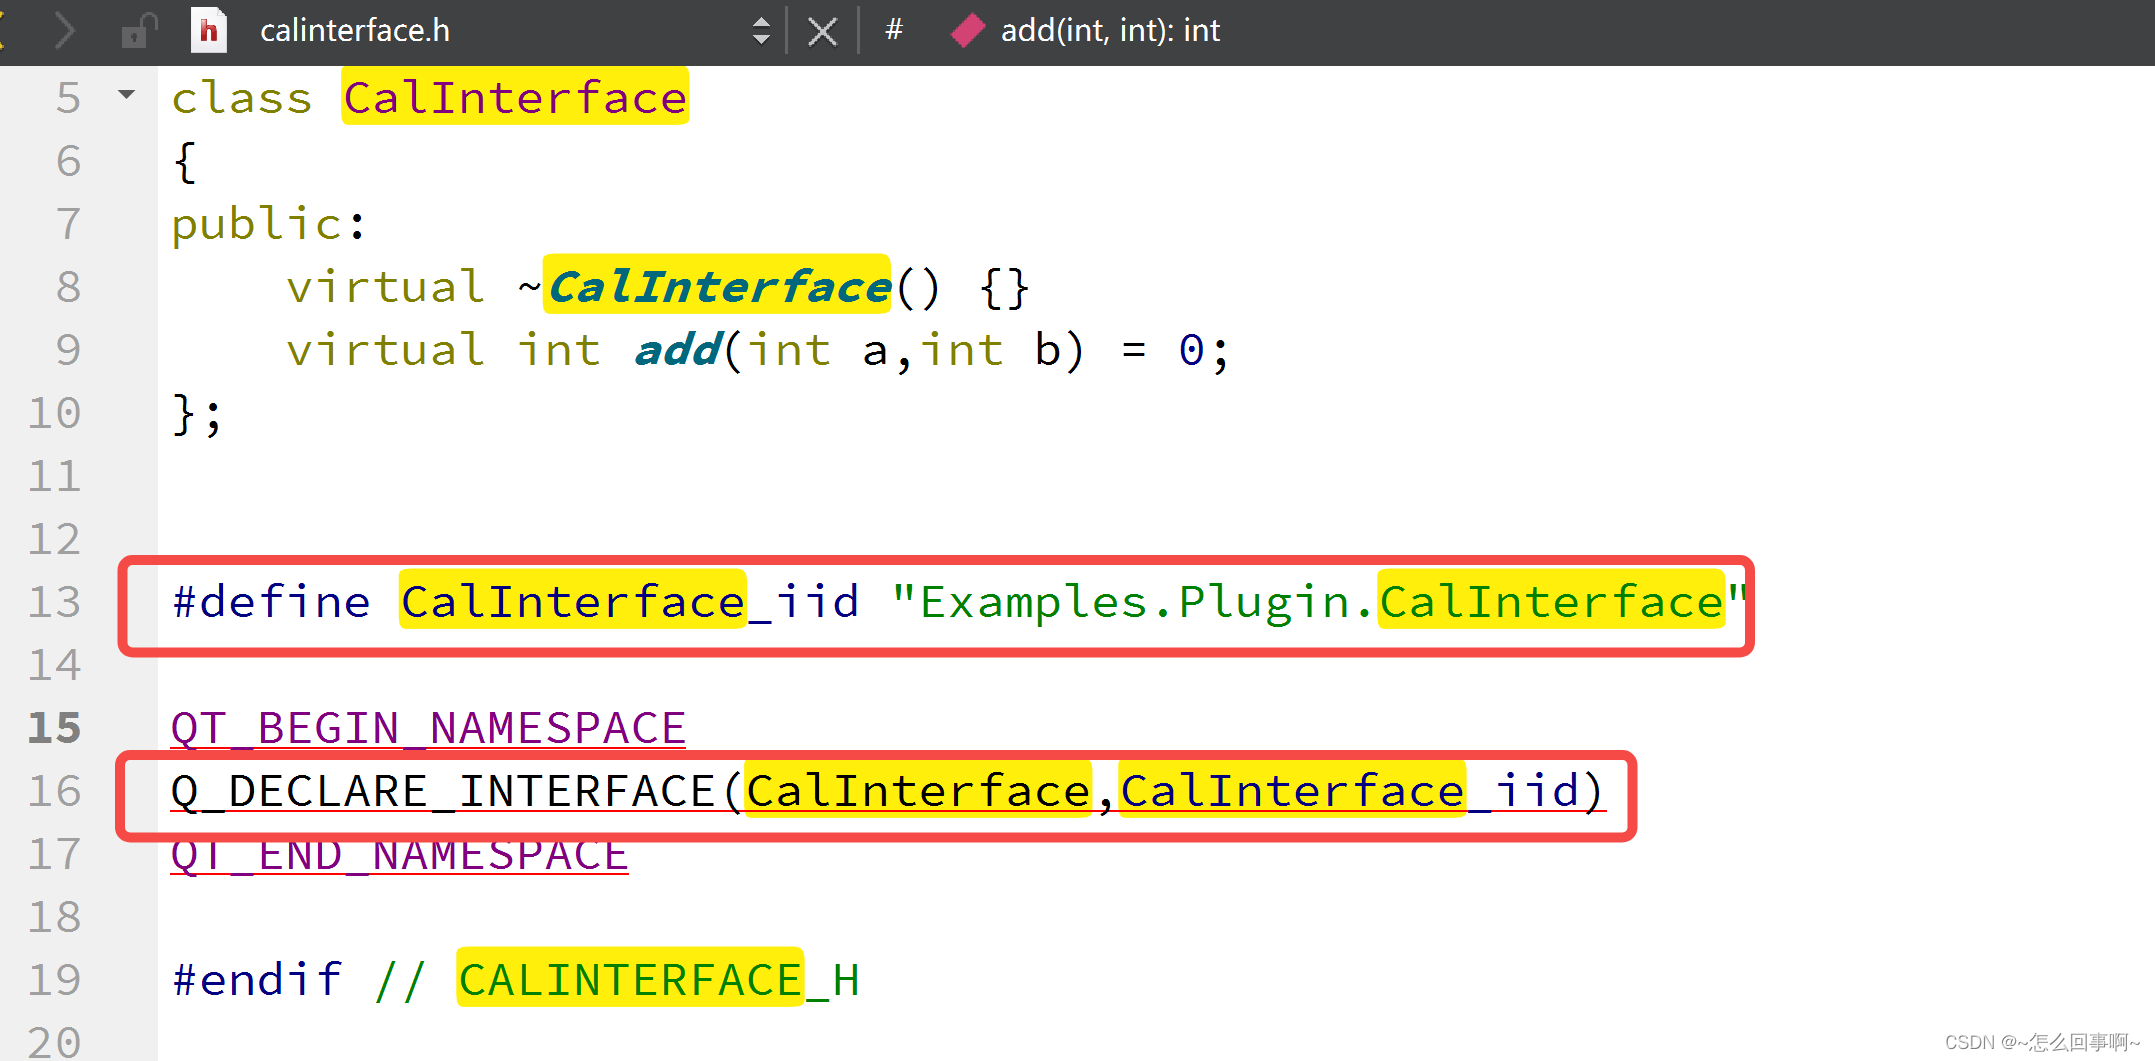Open the document switcher stepper arrows
The height and width of the screenshot is (1061, 2155).
pyautogui.click(x=761, y=30)
